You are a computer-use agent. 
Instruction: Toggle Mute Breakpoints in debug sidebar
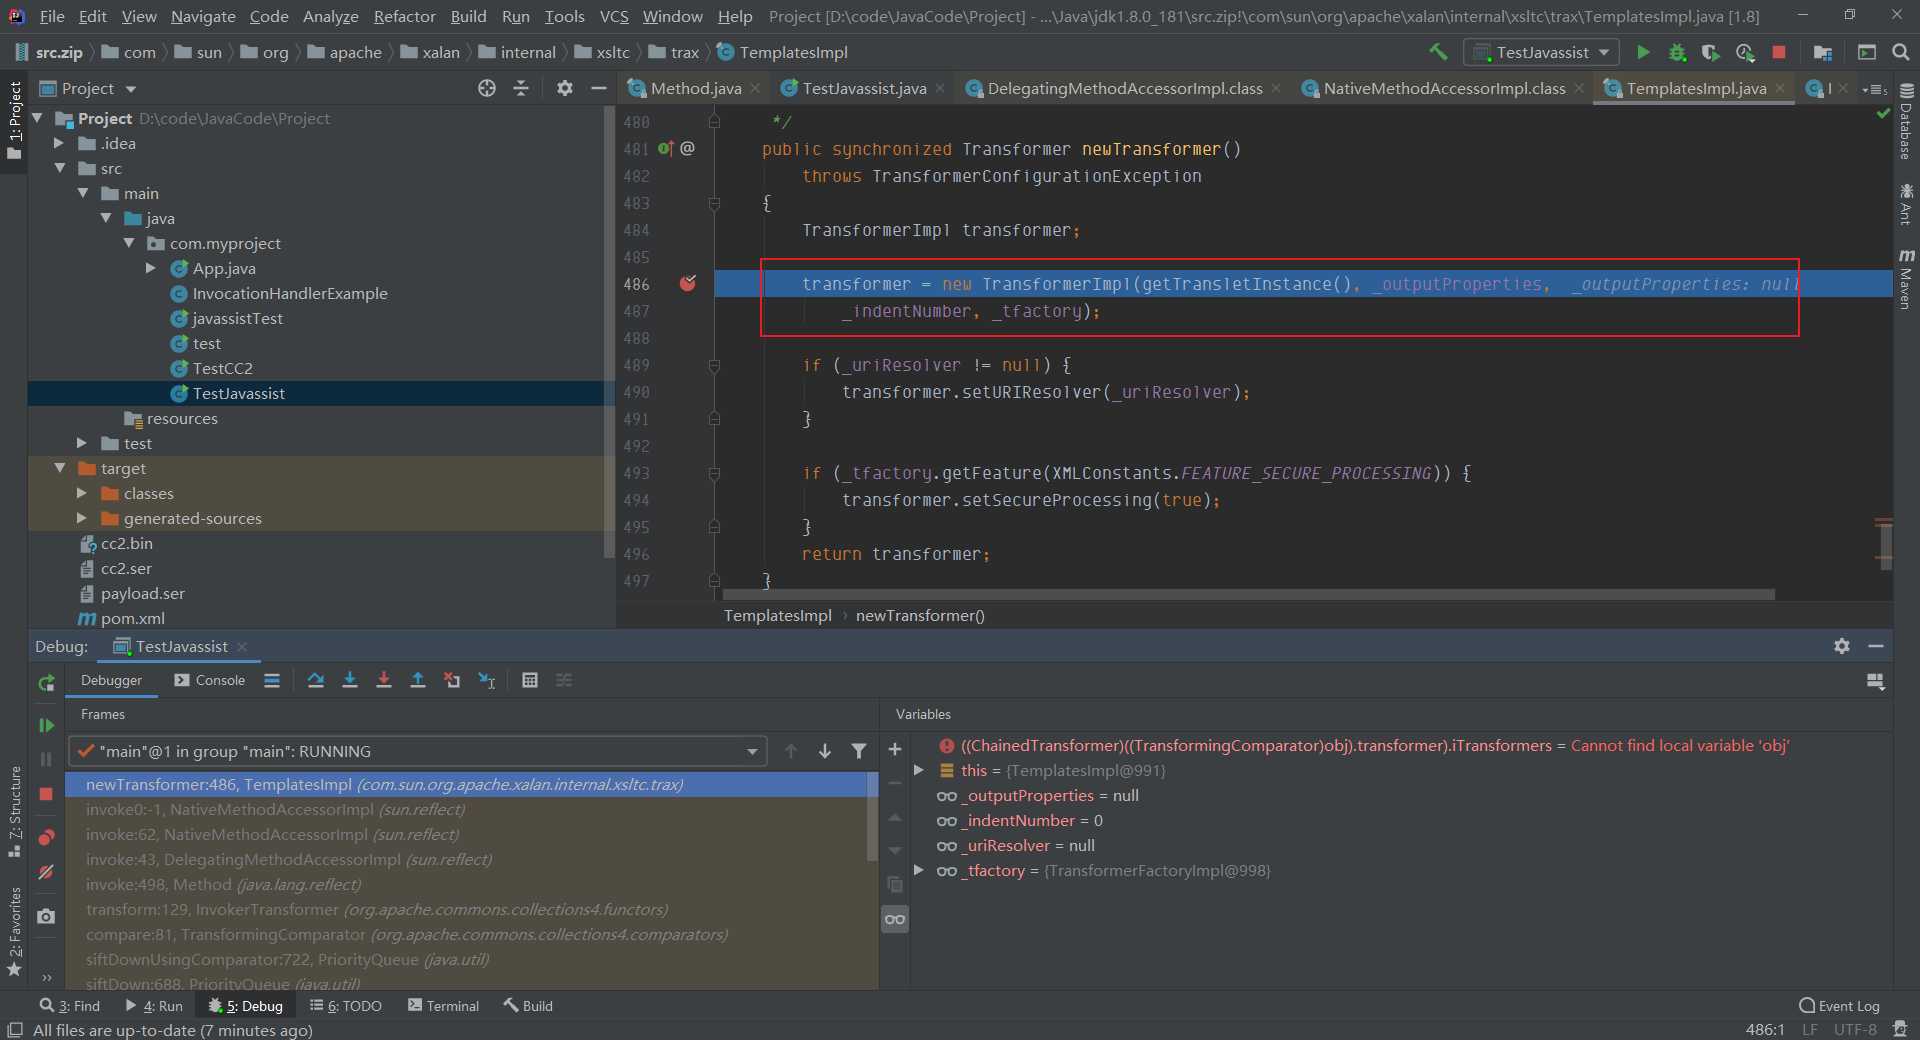[x=46, y=872]
